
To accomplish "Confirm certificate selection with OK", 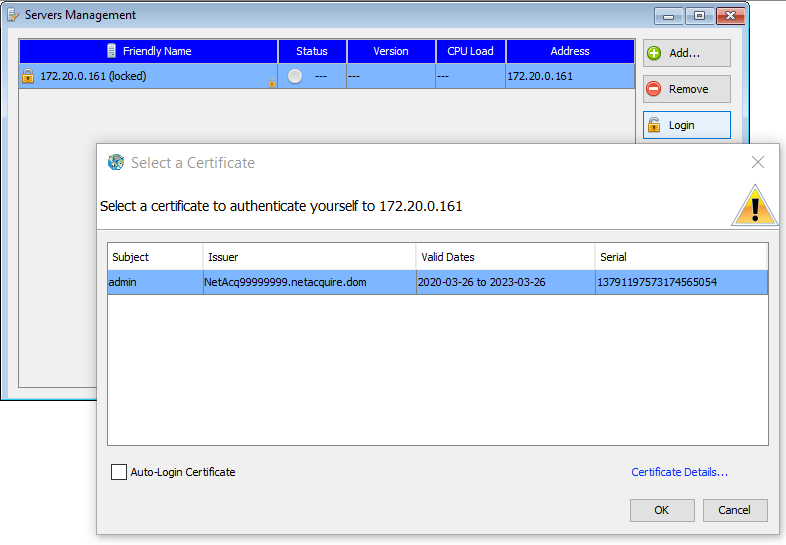I will (x=662, y=510).
